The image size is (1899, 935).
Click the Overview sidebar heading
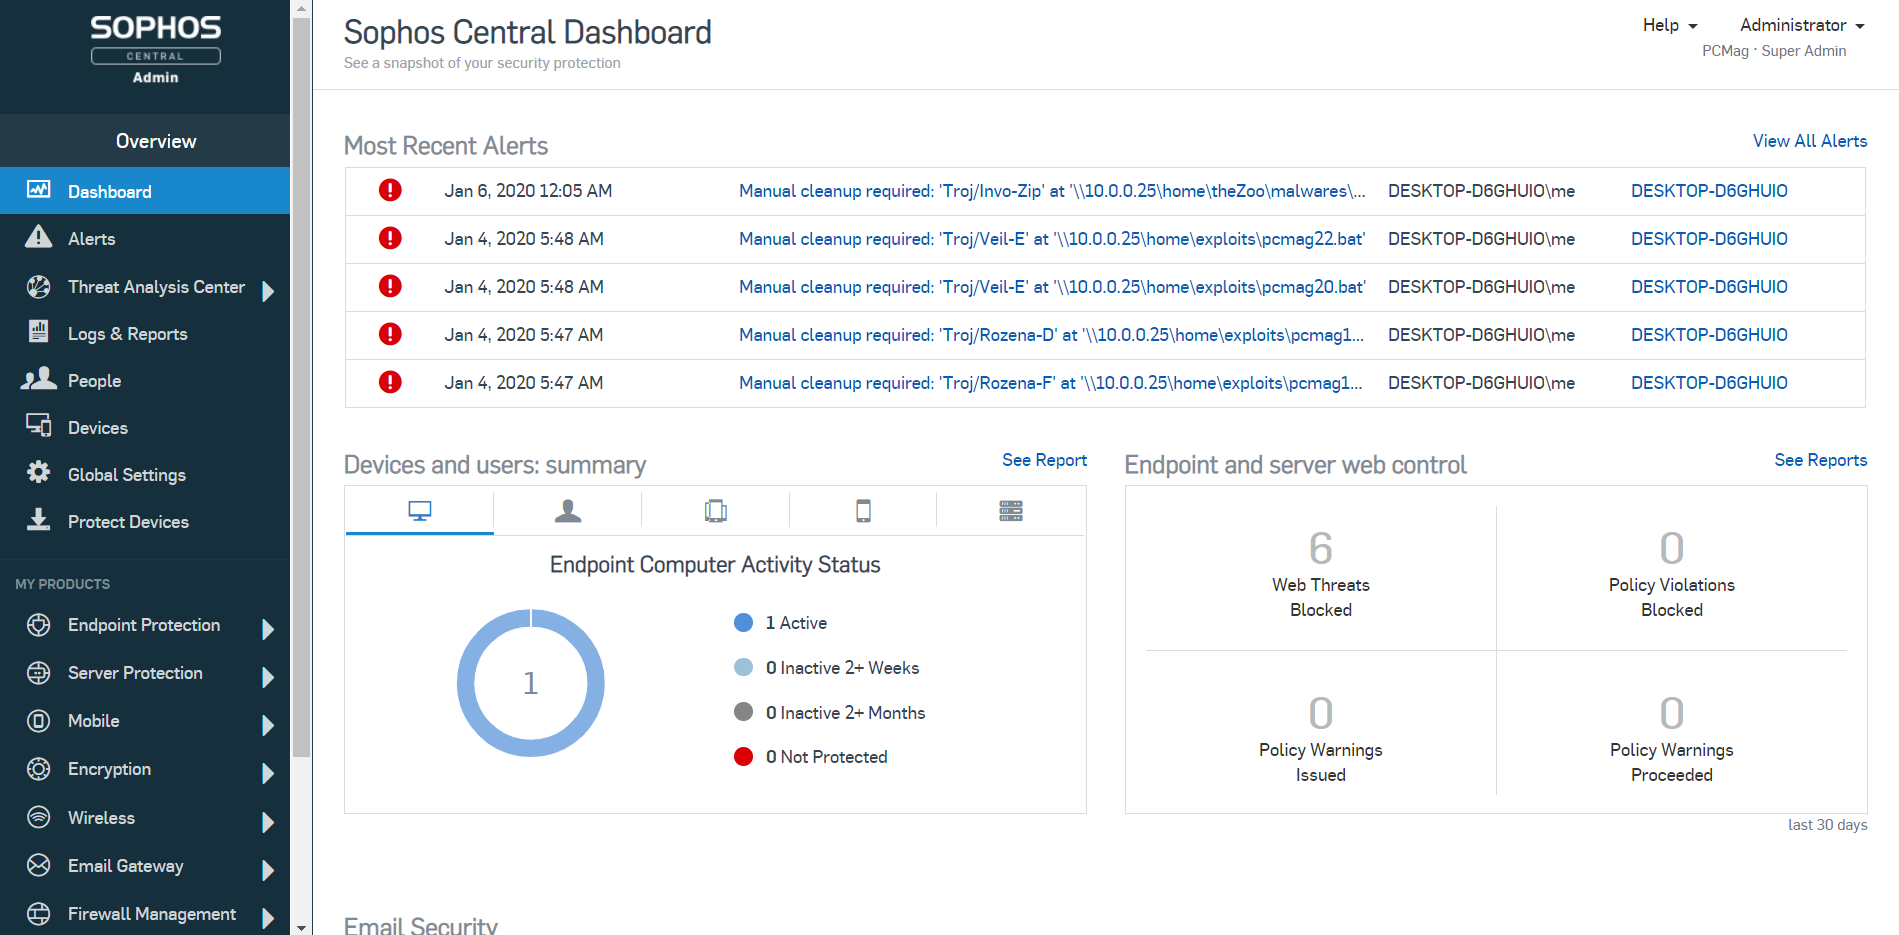pos(156,141)
